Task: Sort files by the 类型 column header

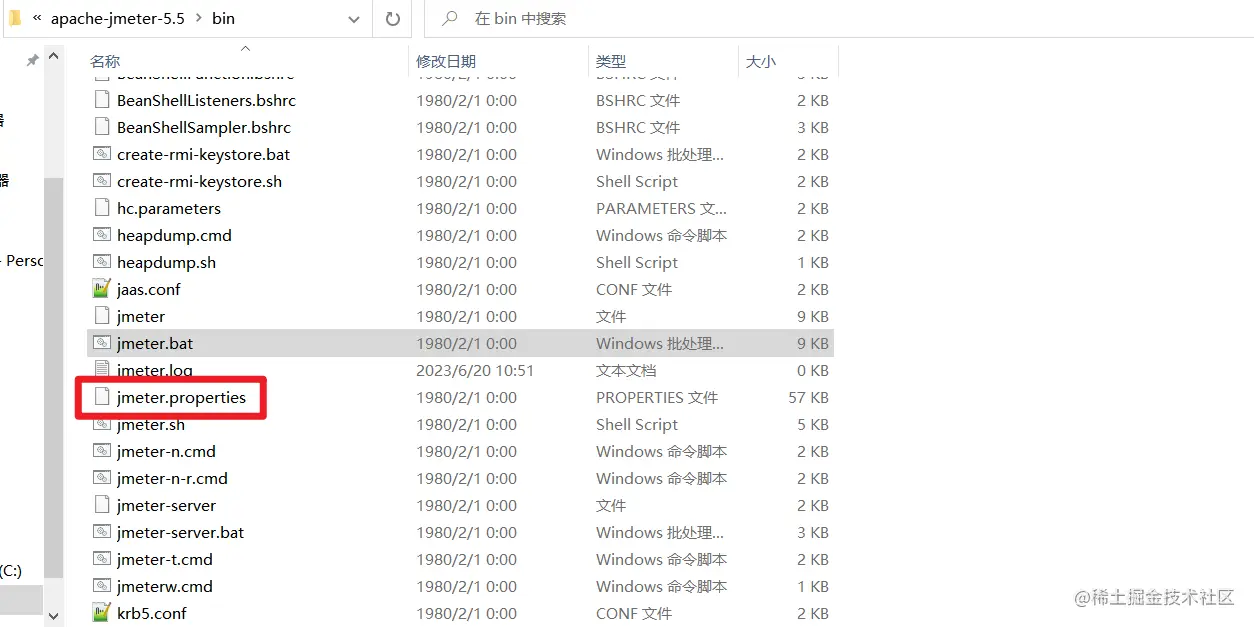Action: click(x=611, y=62)
